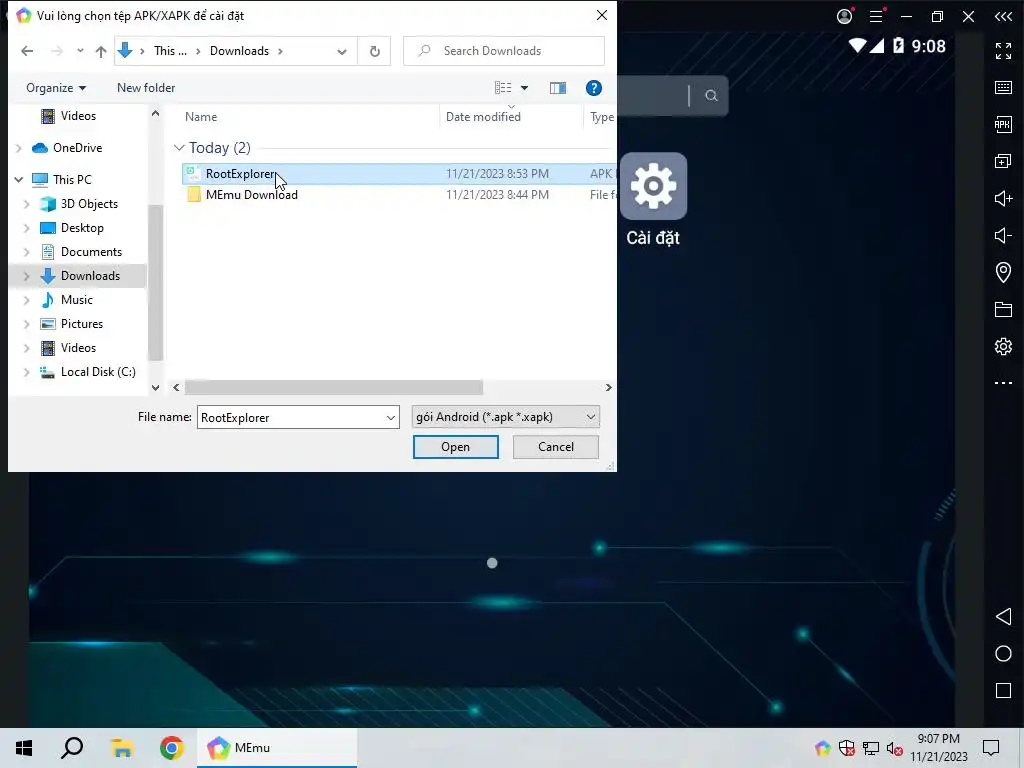This screenshot has width=1024, height=768.
Task: Click the Search Downloads field
Action: point(504,51)
